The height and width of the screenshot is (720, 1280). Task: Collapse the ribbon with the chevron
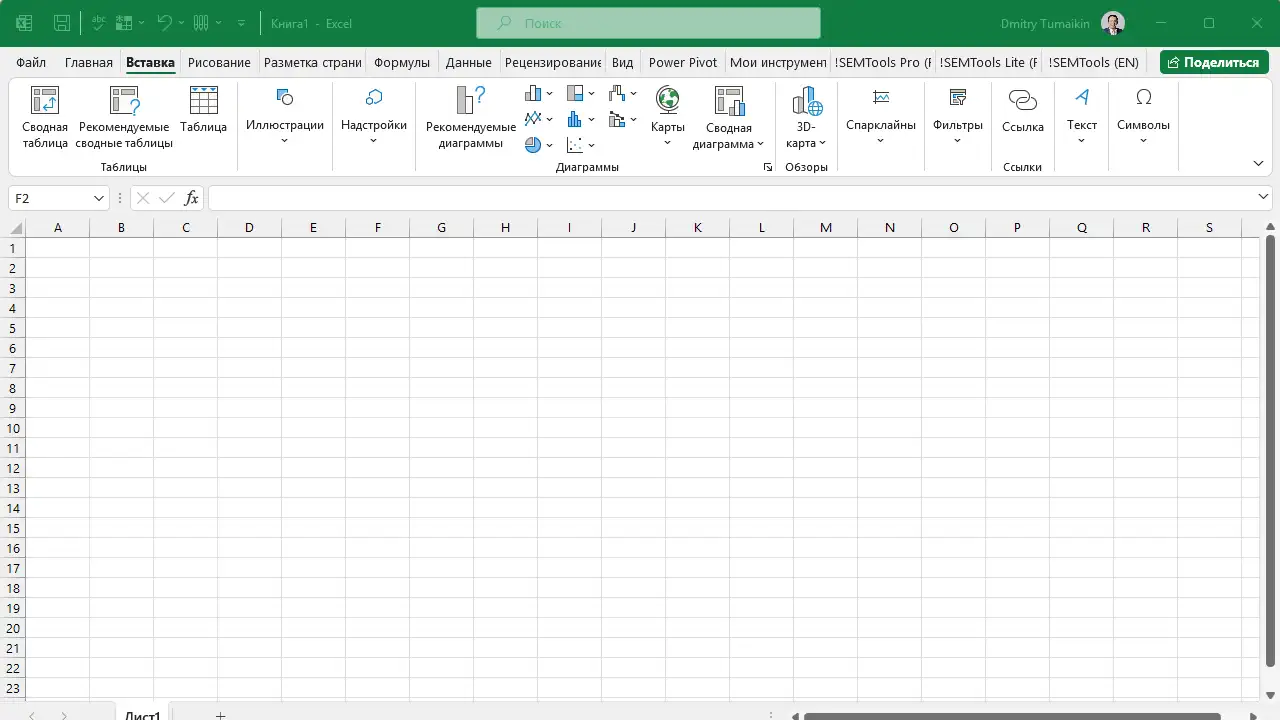[1259, 164]
